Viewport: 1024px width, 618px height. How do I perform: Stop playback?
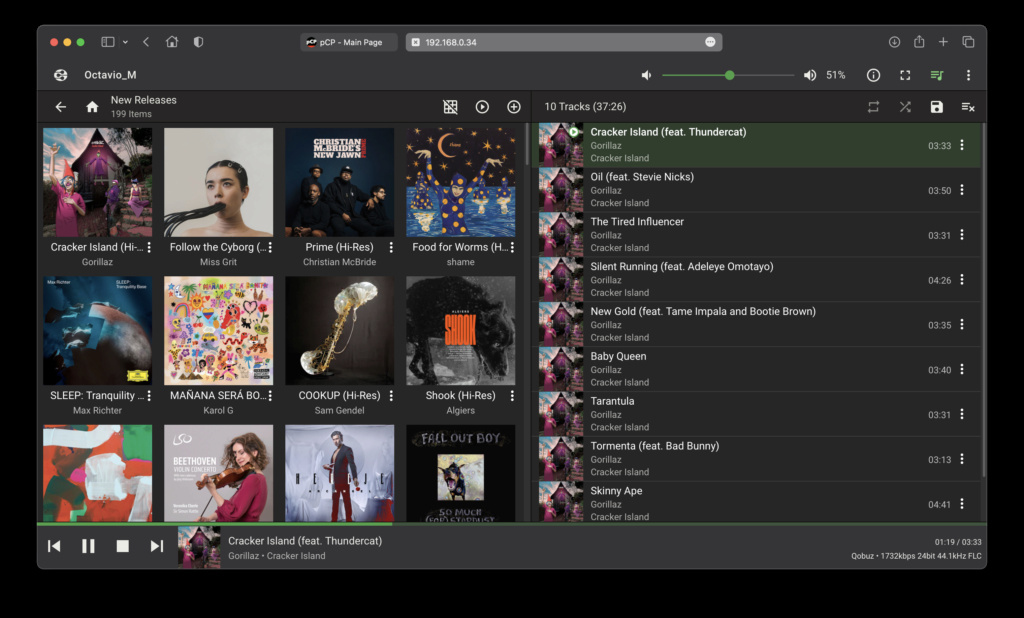point(122,545)
